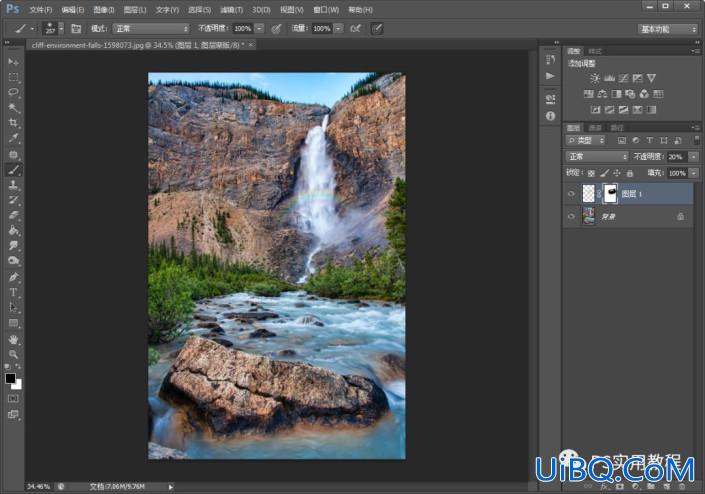Select the Zoom tool
This screenshot has width=705, height=494.
(x=13, y=354)
